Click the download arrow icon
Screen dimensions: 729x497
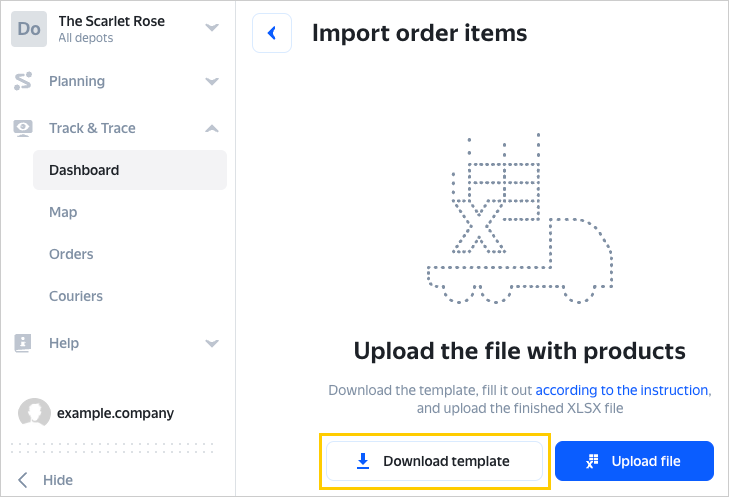tap(363, 461)
